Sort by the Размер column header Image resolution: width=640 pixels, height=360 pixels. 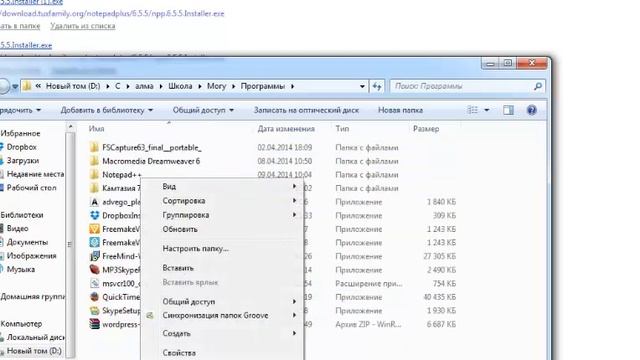426,129
